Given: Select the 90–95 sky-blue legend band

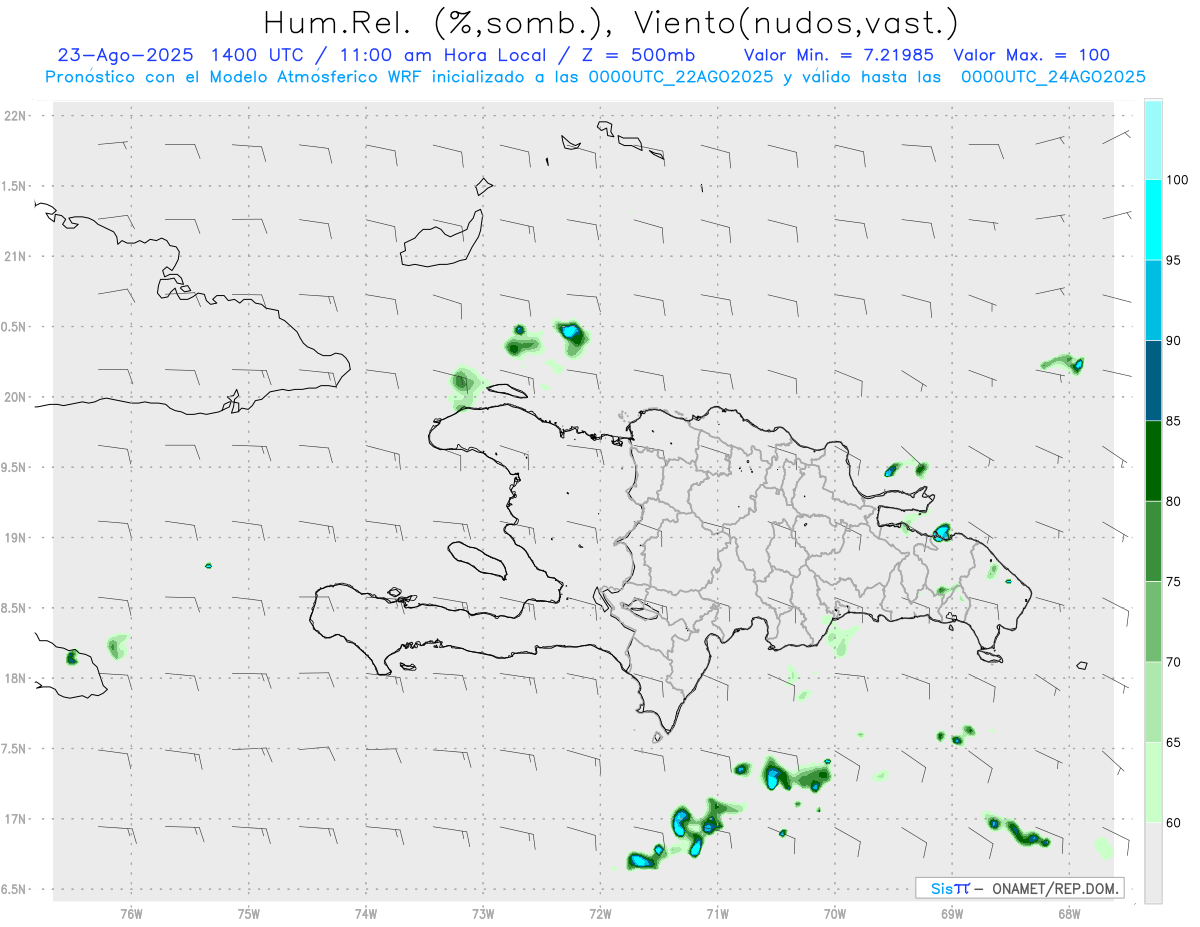Looking at the screenshot, I should [1153, 300].
